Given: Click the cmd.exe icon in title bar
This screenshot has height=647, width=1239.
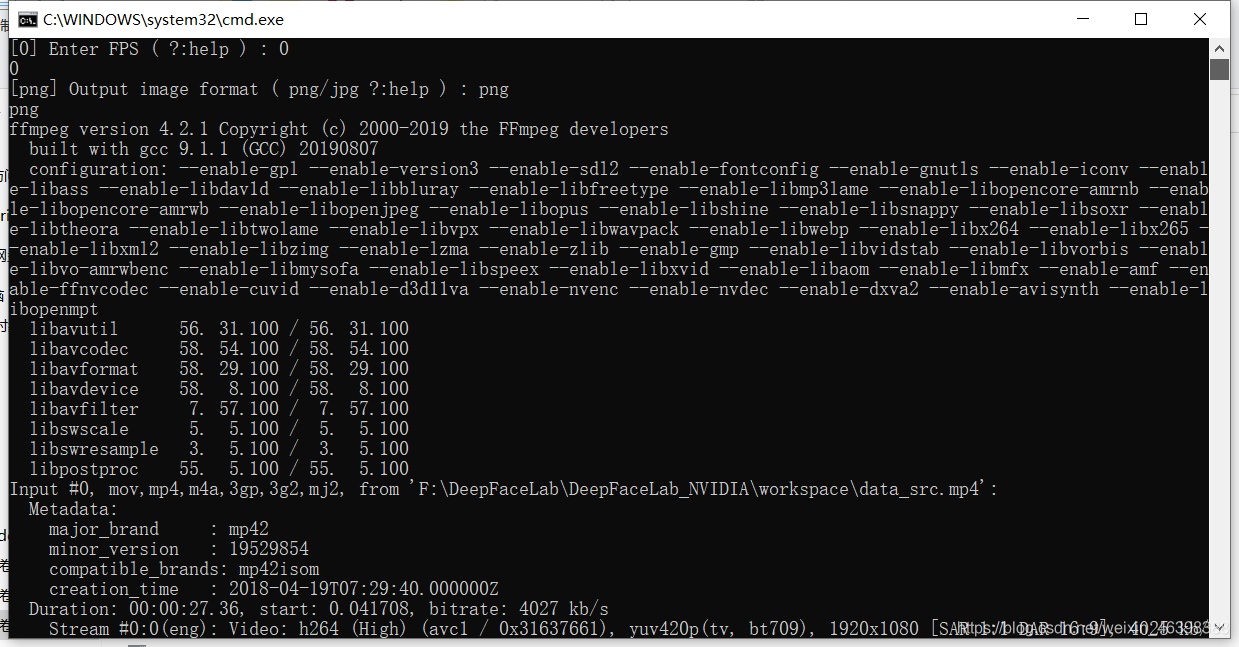Looking at the screenshot, I should 28,19.
